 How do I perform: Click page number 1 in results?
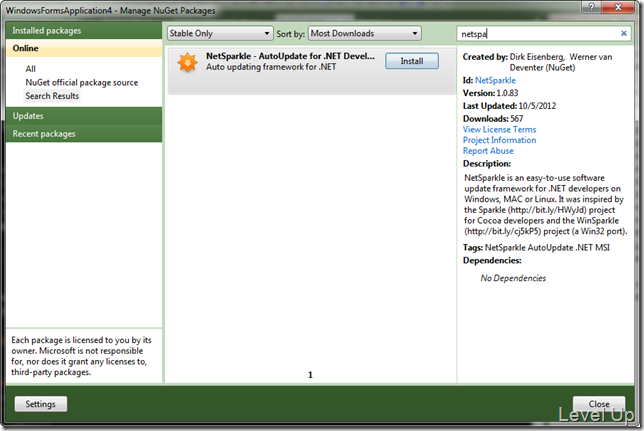coord(310,375)
